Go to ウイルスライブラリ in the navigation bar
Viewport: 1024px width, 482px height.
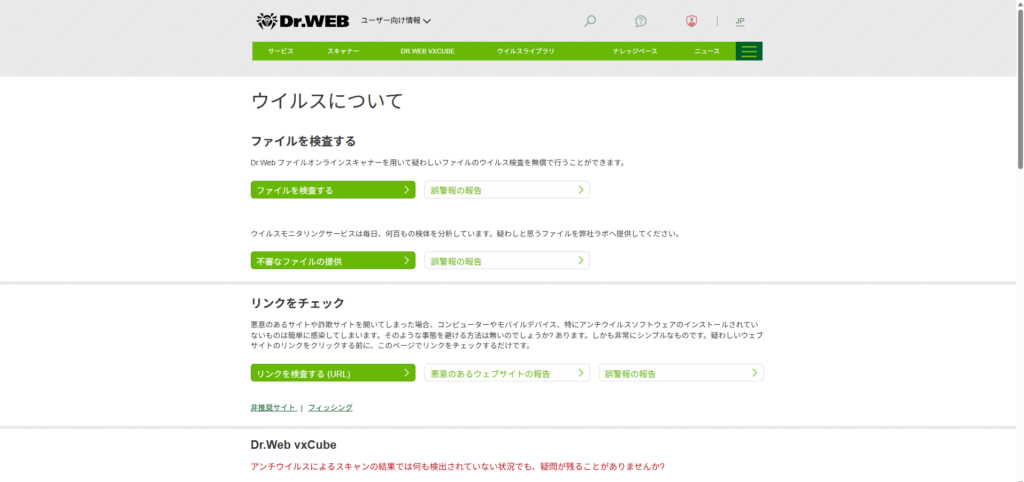click(x=526, y=51)
